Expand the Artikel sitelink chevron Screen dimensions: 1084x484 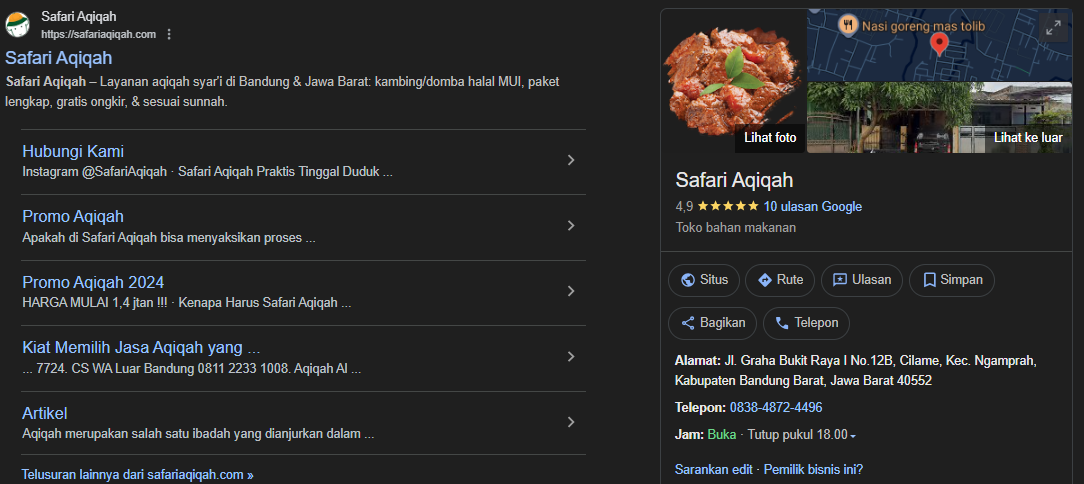pos(570,422)
